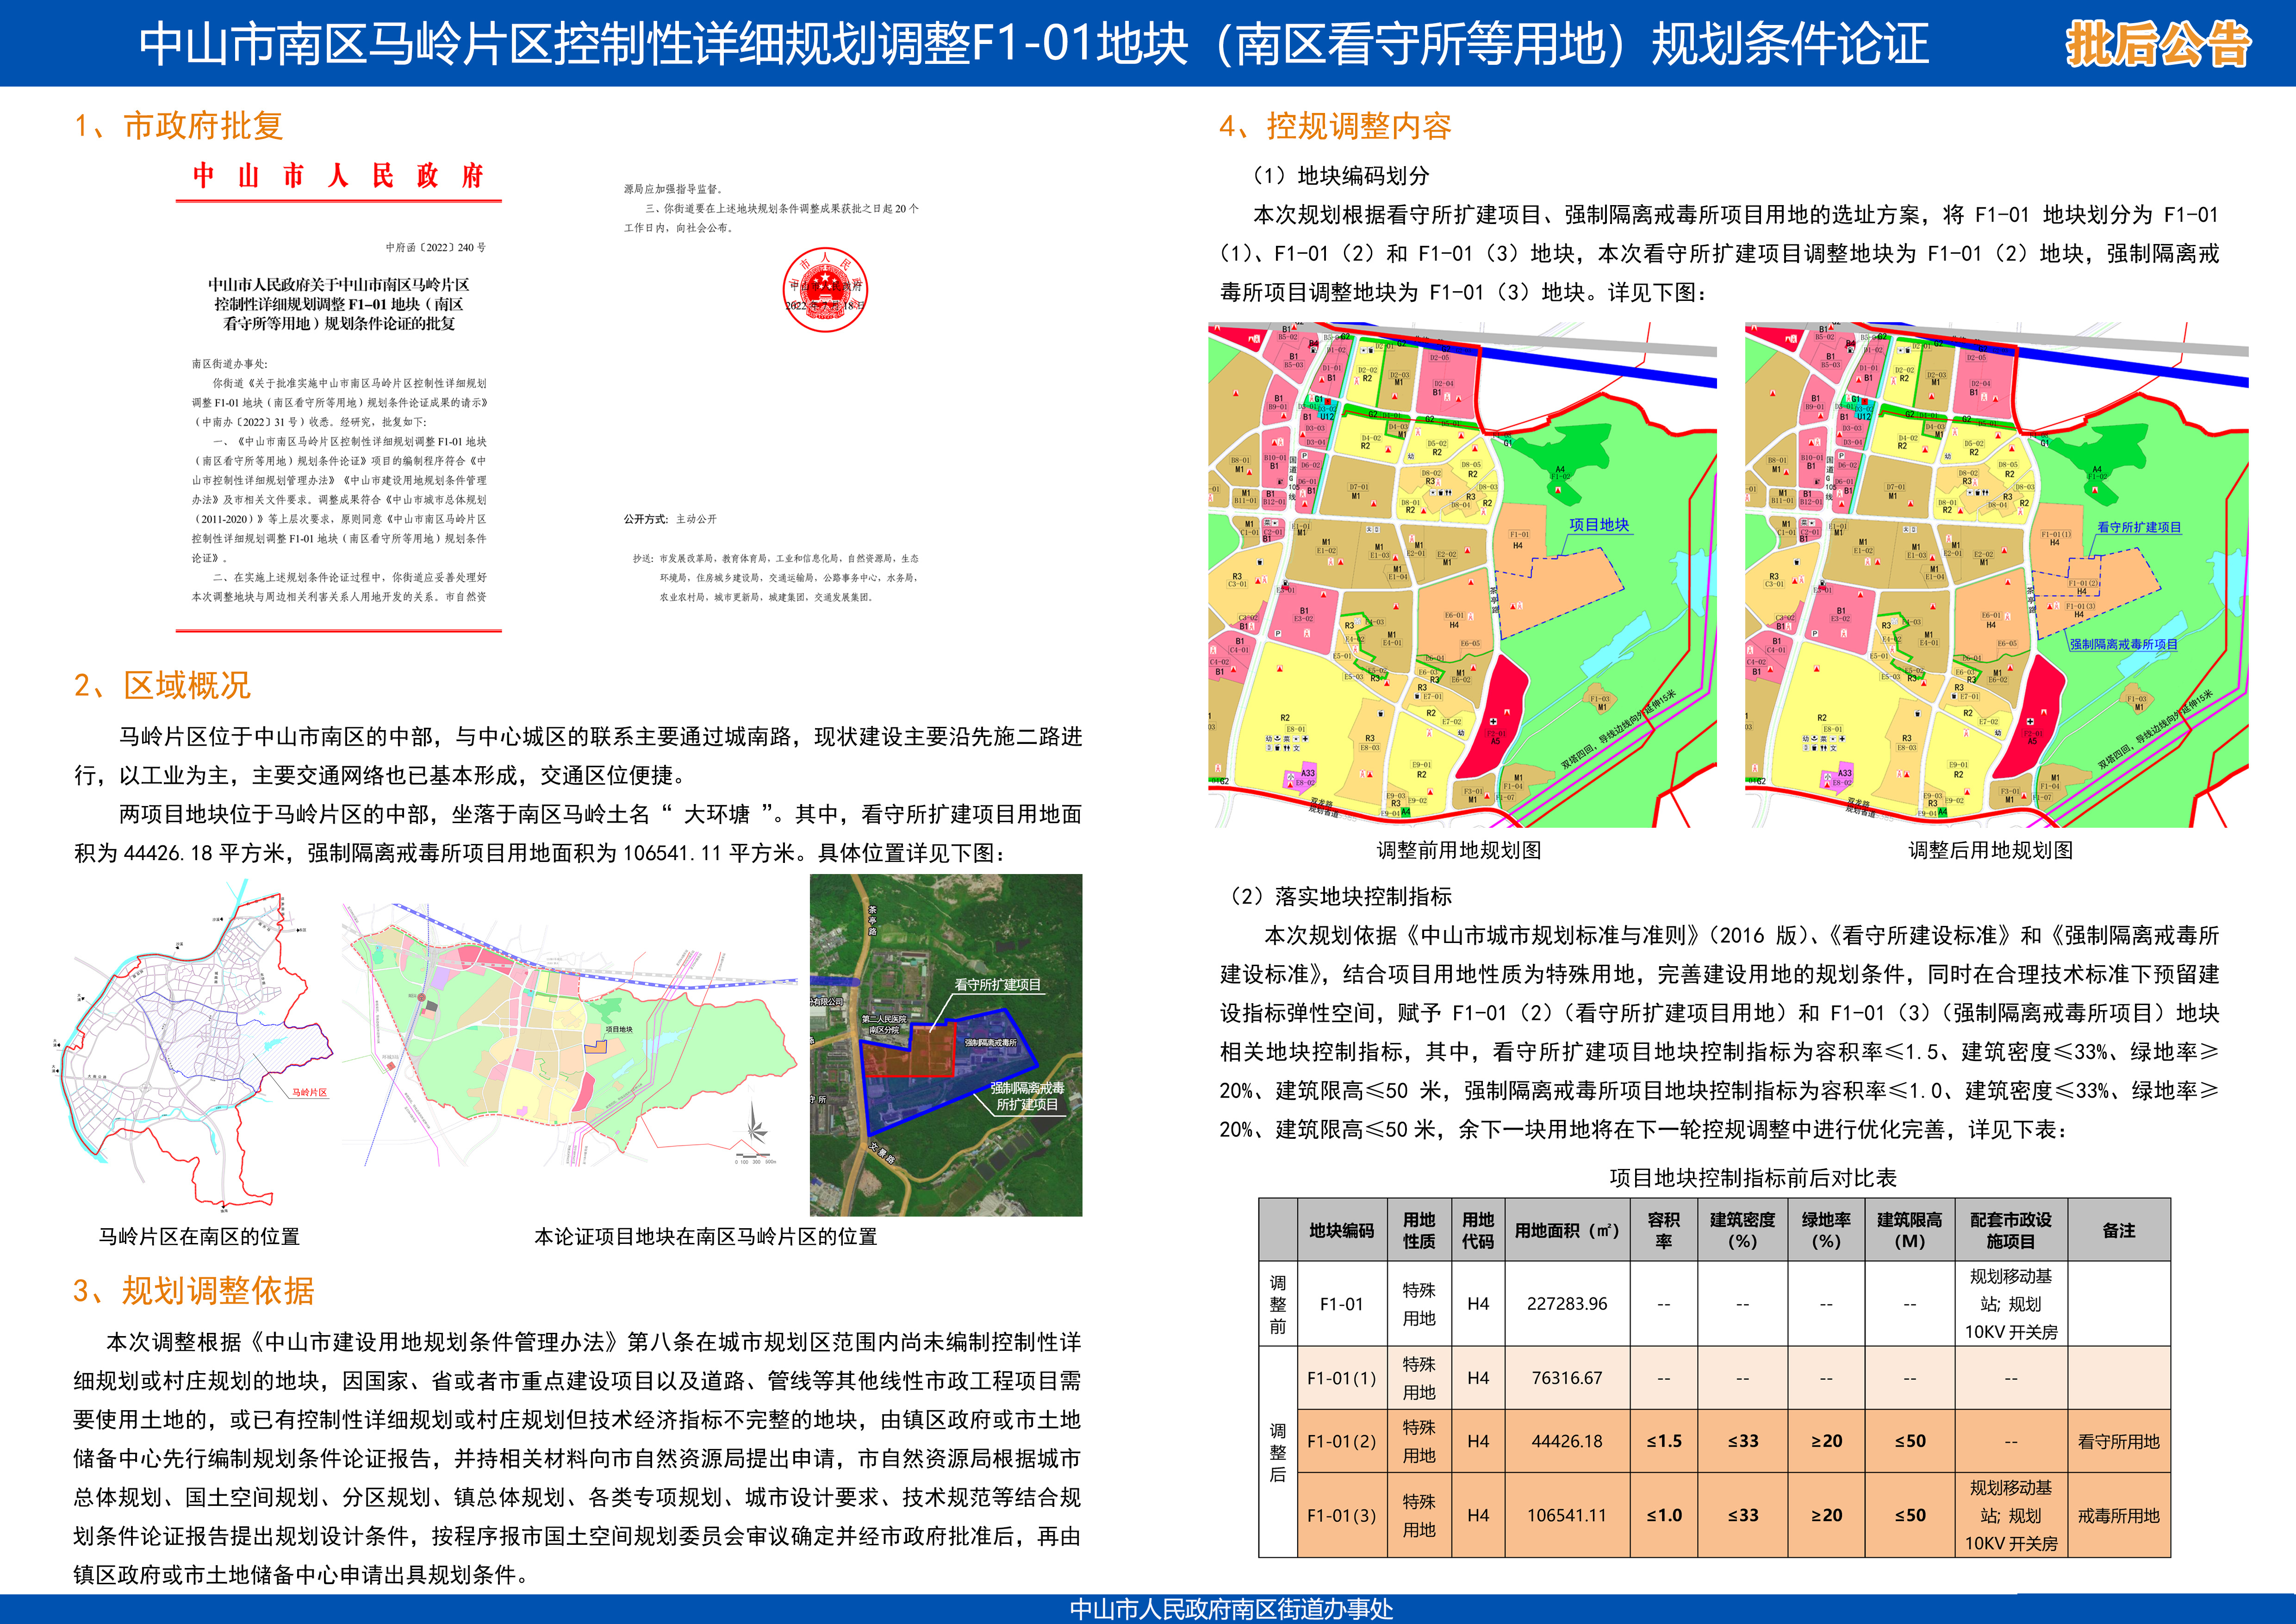Open the satellite image of the project sites
Viewport: 2296px width, 1624px height.
(x=946, y=1045)
